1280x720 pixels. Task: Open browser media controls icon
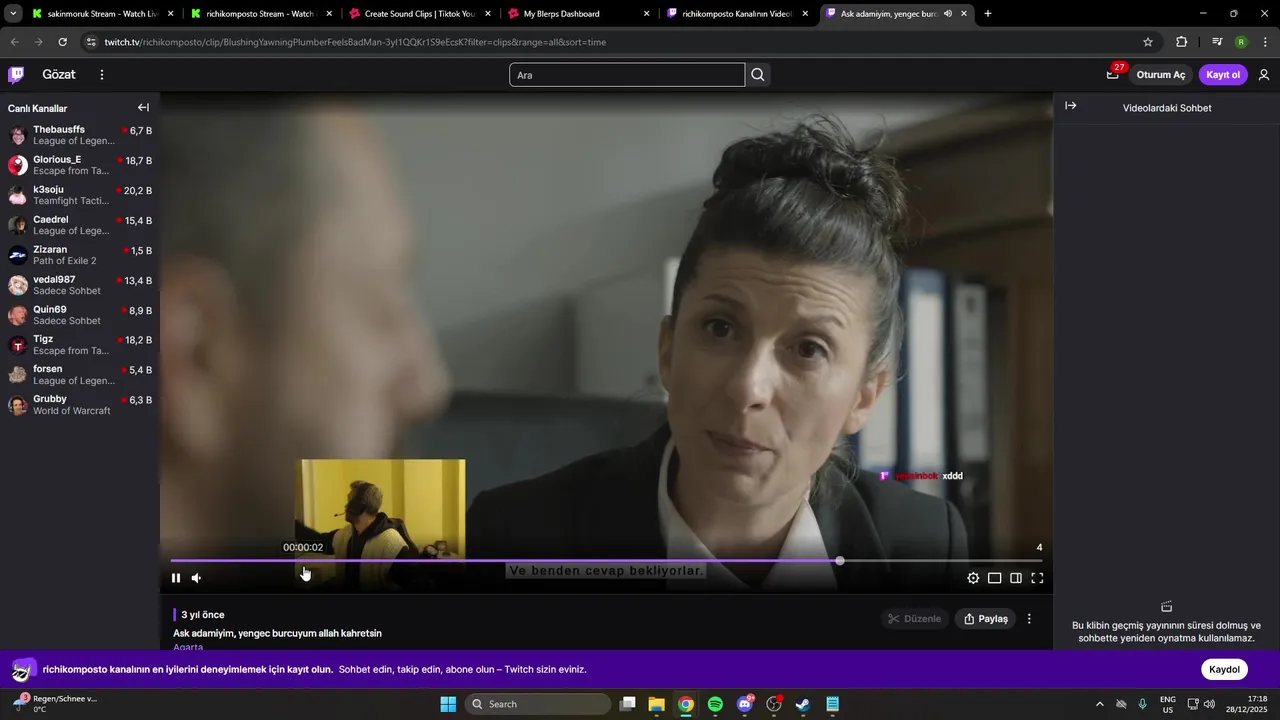[x=1217, y=42]
